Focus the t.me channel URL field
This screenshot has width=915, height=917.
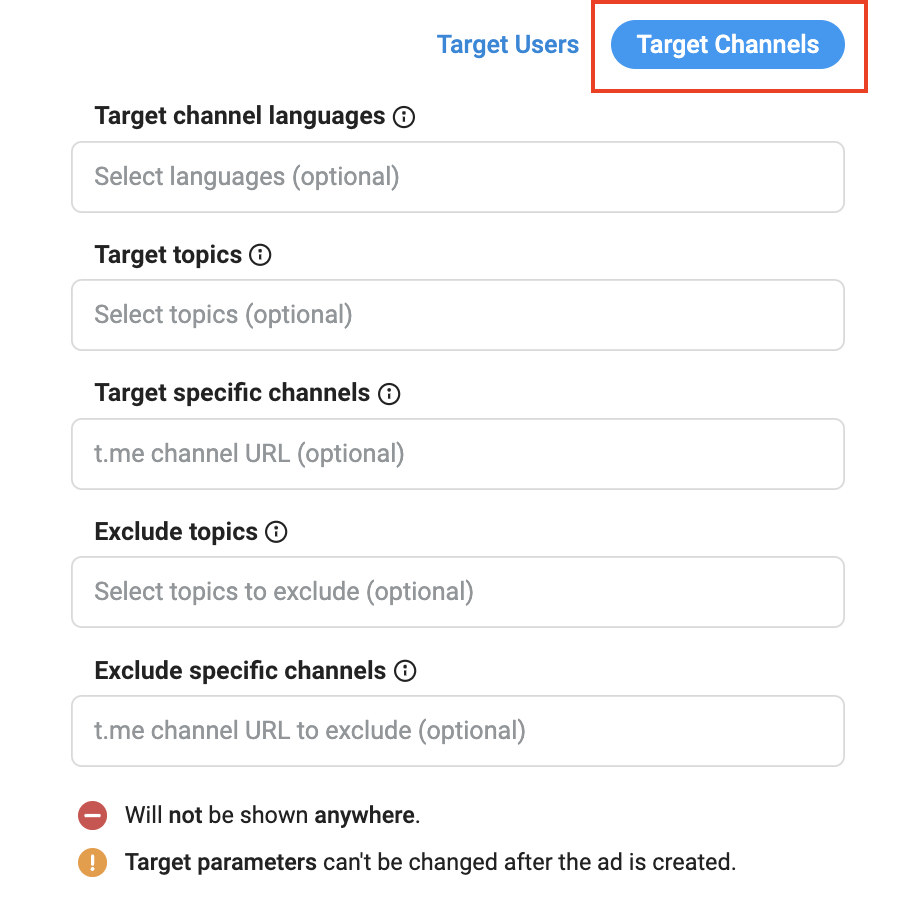[x=457, y=454]
